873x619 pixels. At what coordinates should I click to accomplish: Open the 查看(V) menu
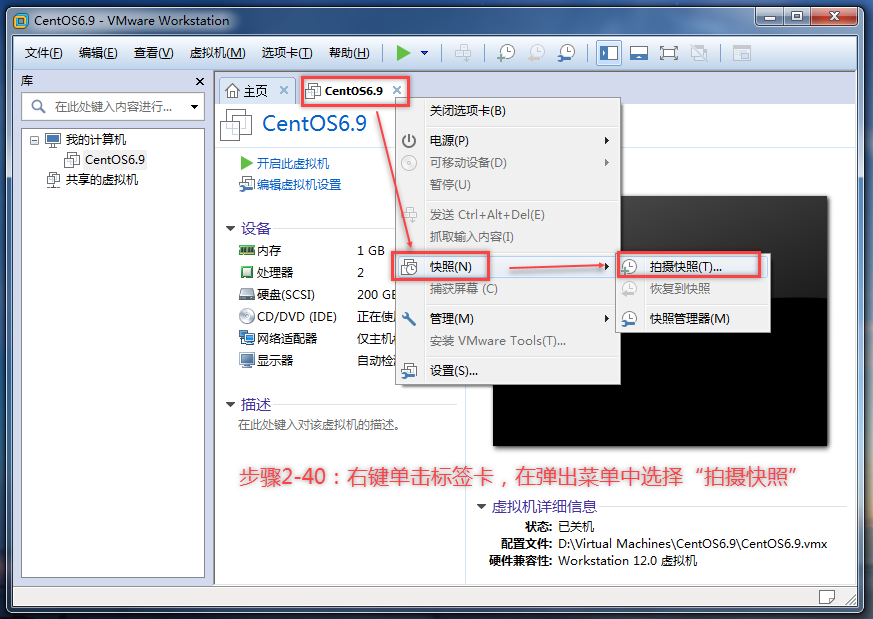154,53
